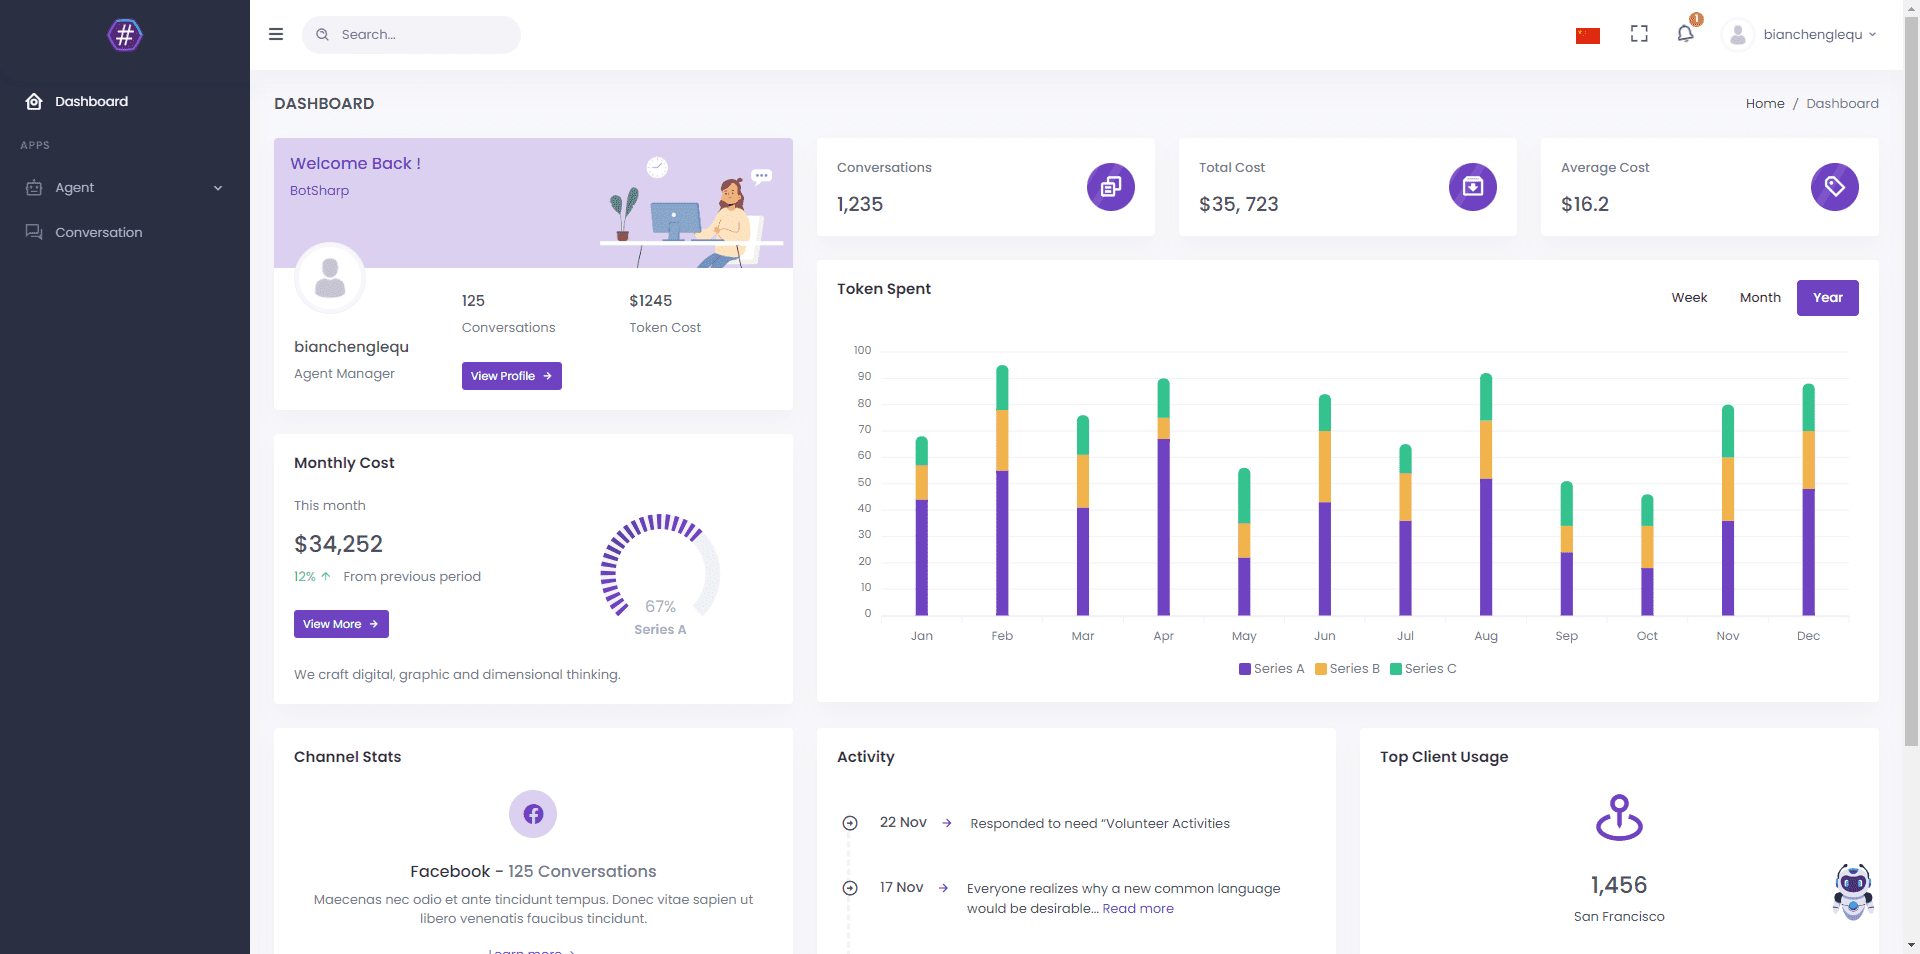Click the 17 Nov activity circle icon

[x=850, y=888]
